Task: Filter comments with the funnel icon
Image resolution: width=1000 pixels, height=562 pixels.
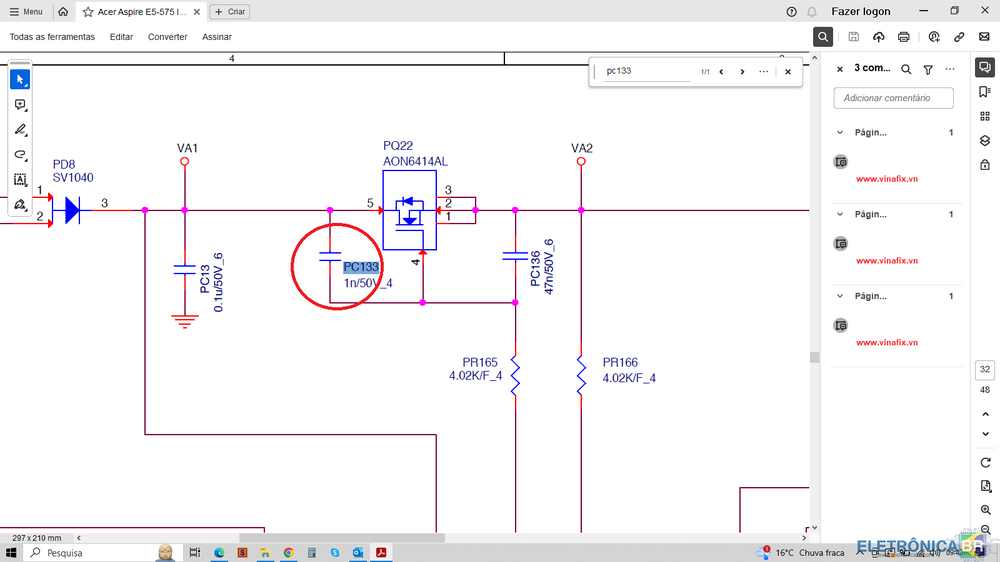Action: pyautogui.click(x=928, y=70)
